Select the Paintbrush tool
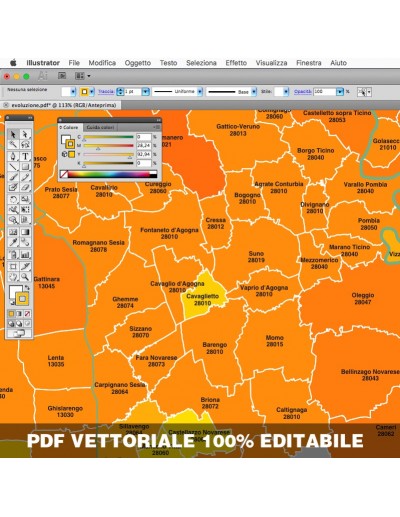 [13, 177]
